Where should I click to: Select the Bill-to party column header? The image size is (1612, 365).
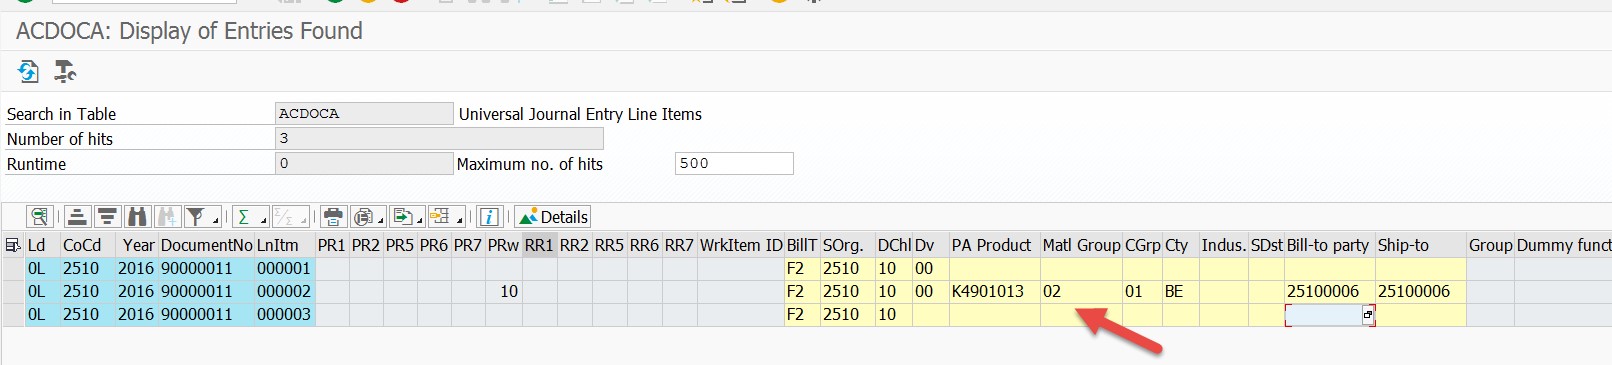1329,245
